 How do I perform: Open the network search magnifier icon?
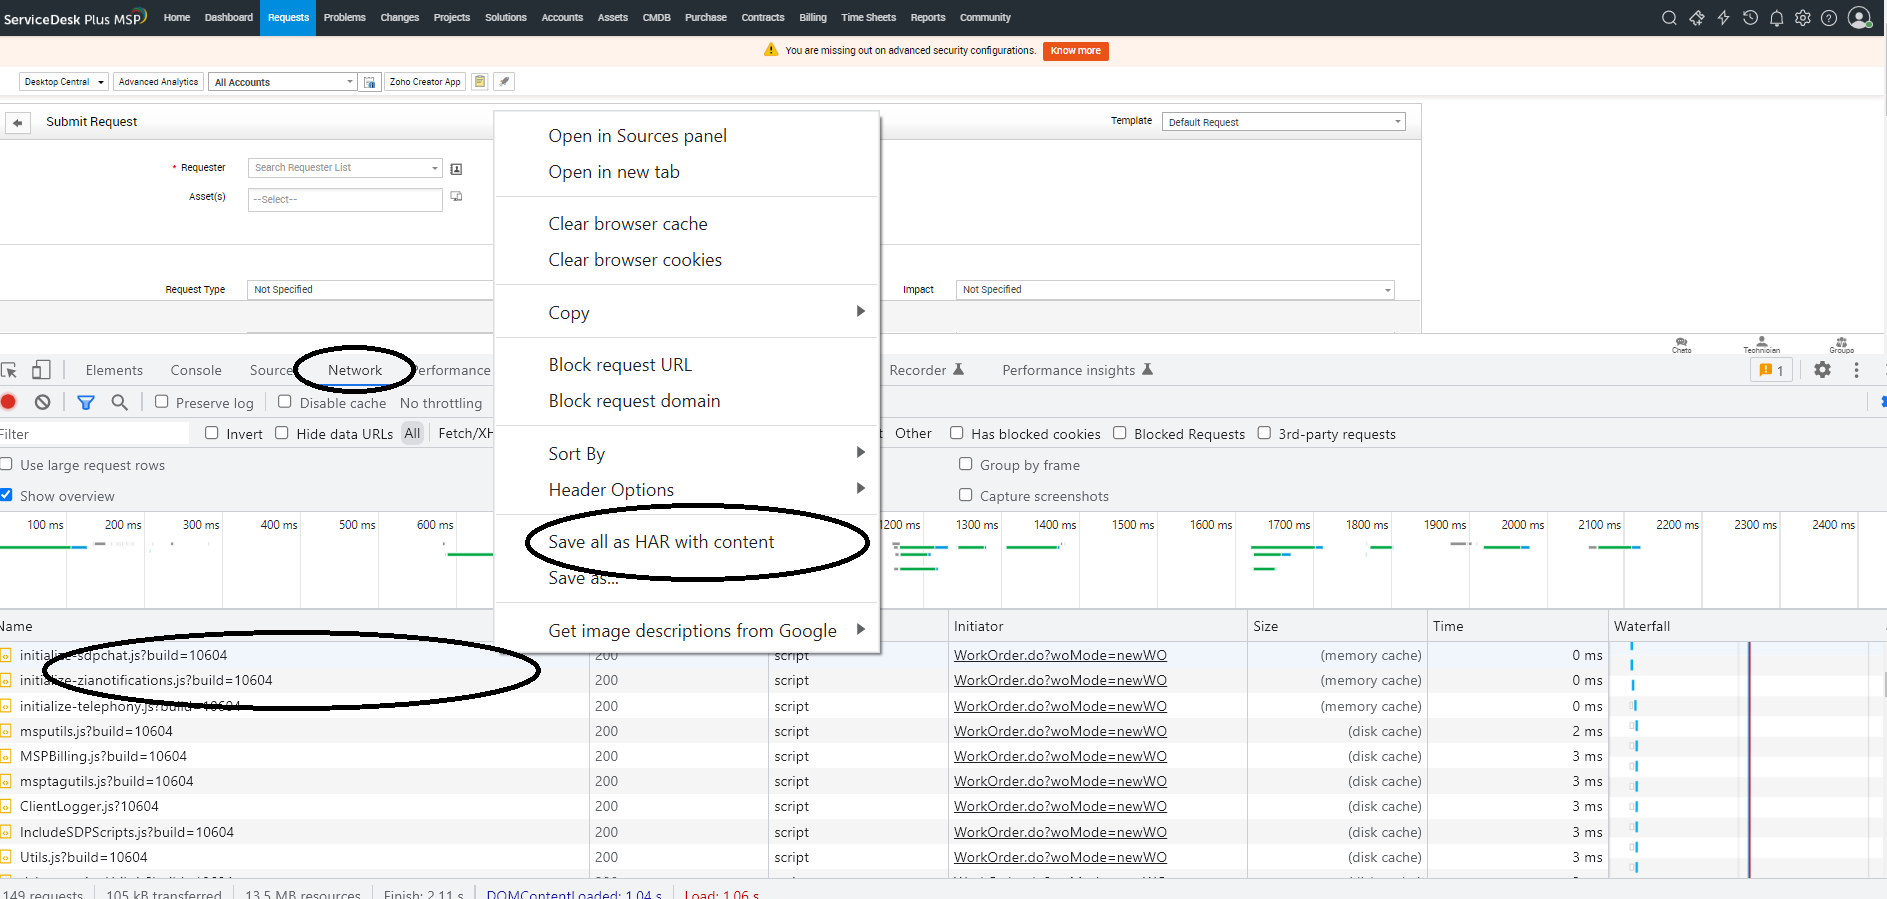[x=120, y=402]
